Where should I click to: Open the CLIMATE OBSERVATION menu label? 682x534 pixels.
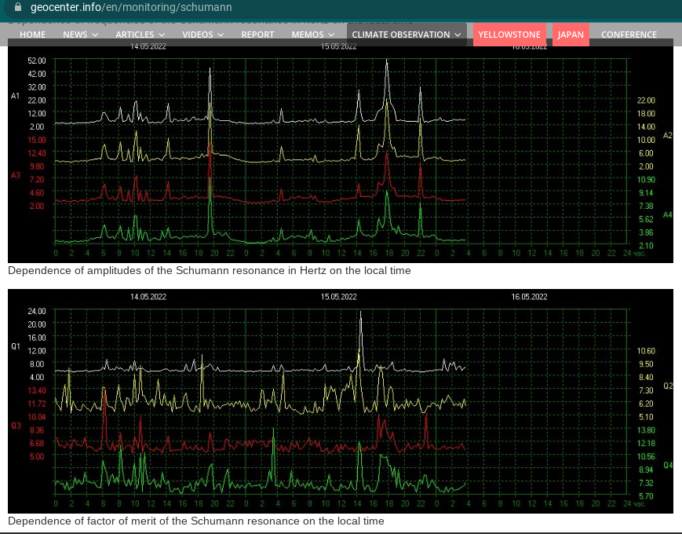pos(401,35)
